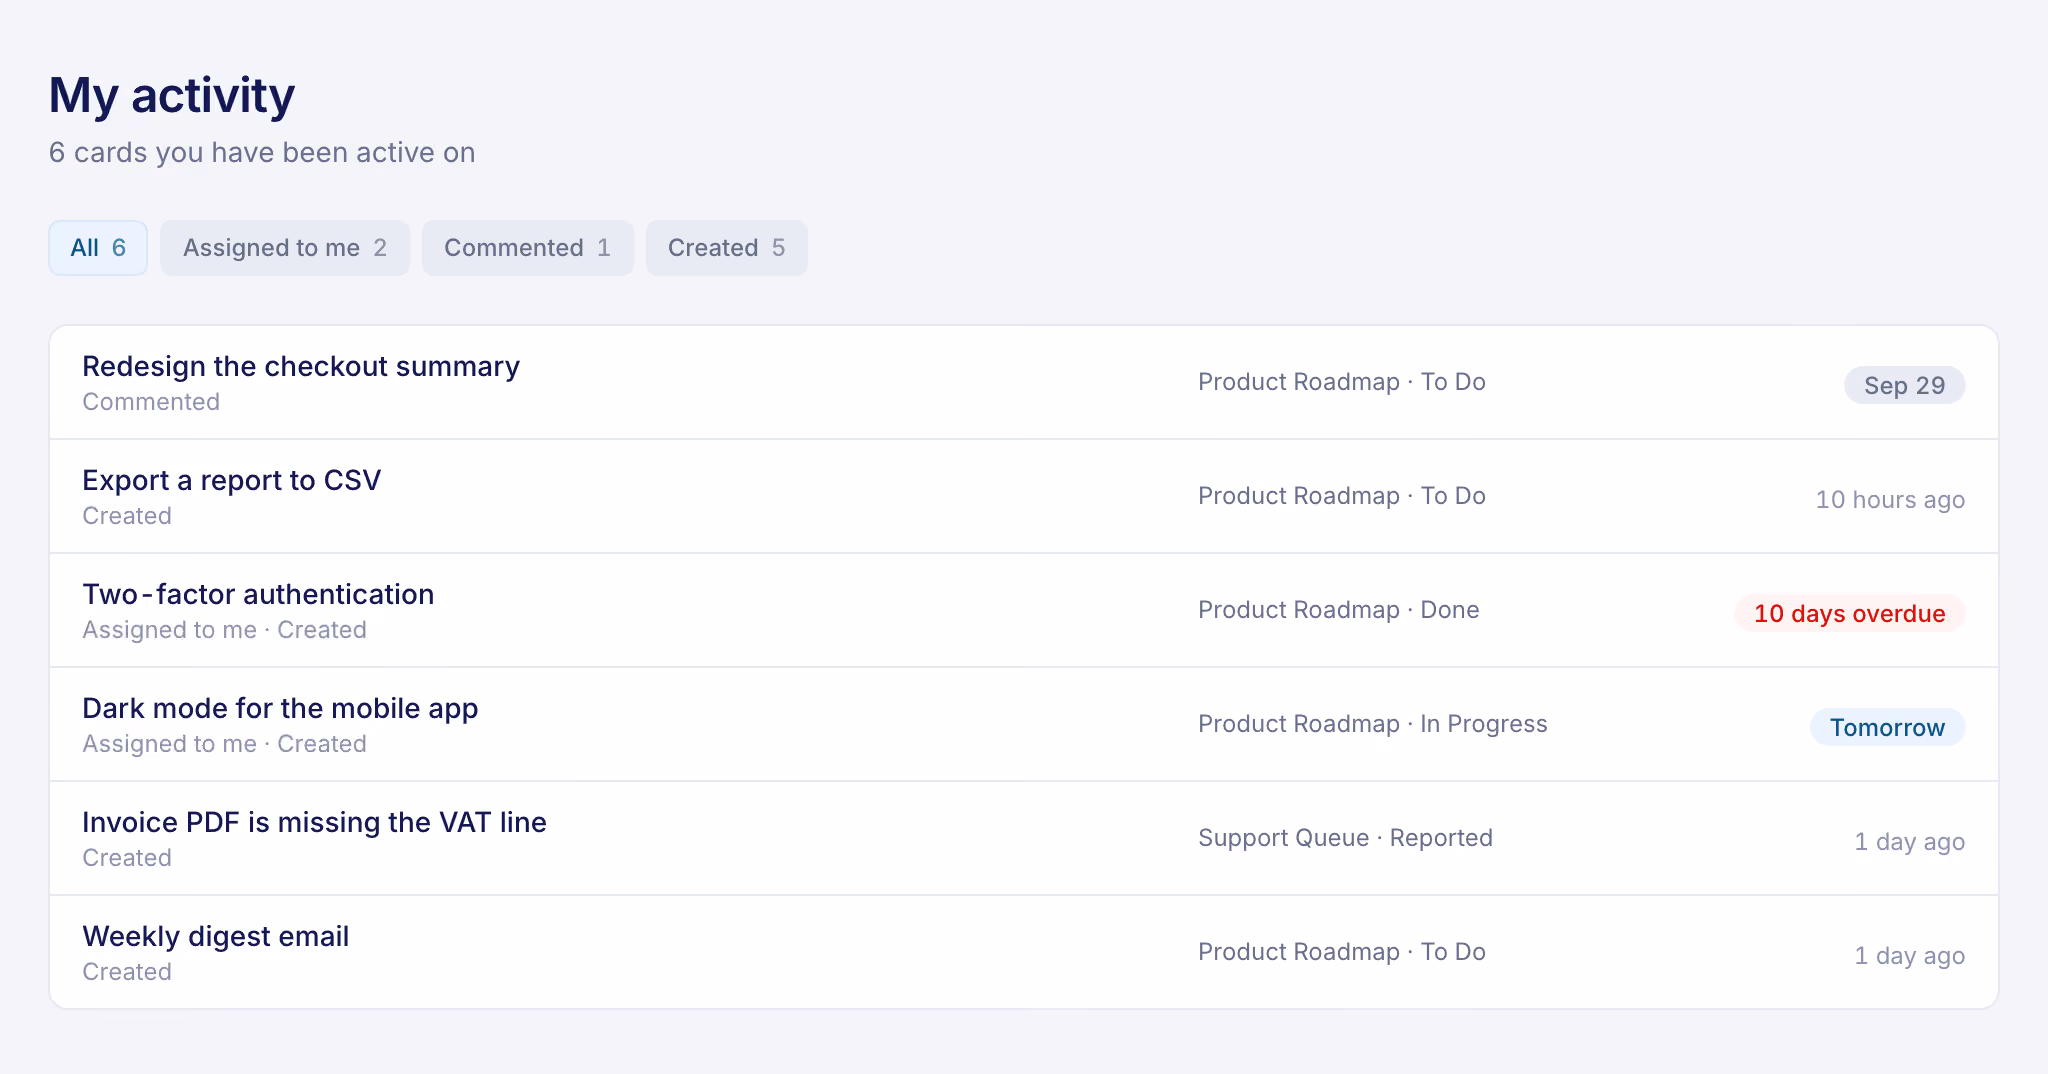Click Support Queue · Reported board label
The height and width of the screenshot is (1074, 2048).
1345,838
